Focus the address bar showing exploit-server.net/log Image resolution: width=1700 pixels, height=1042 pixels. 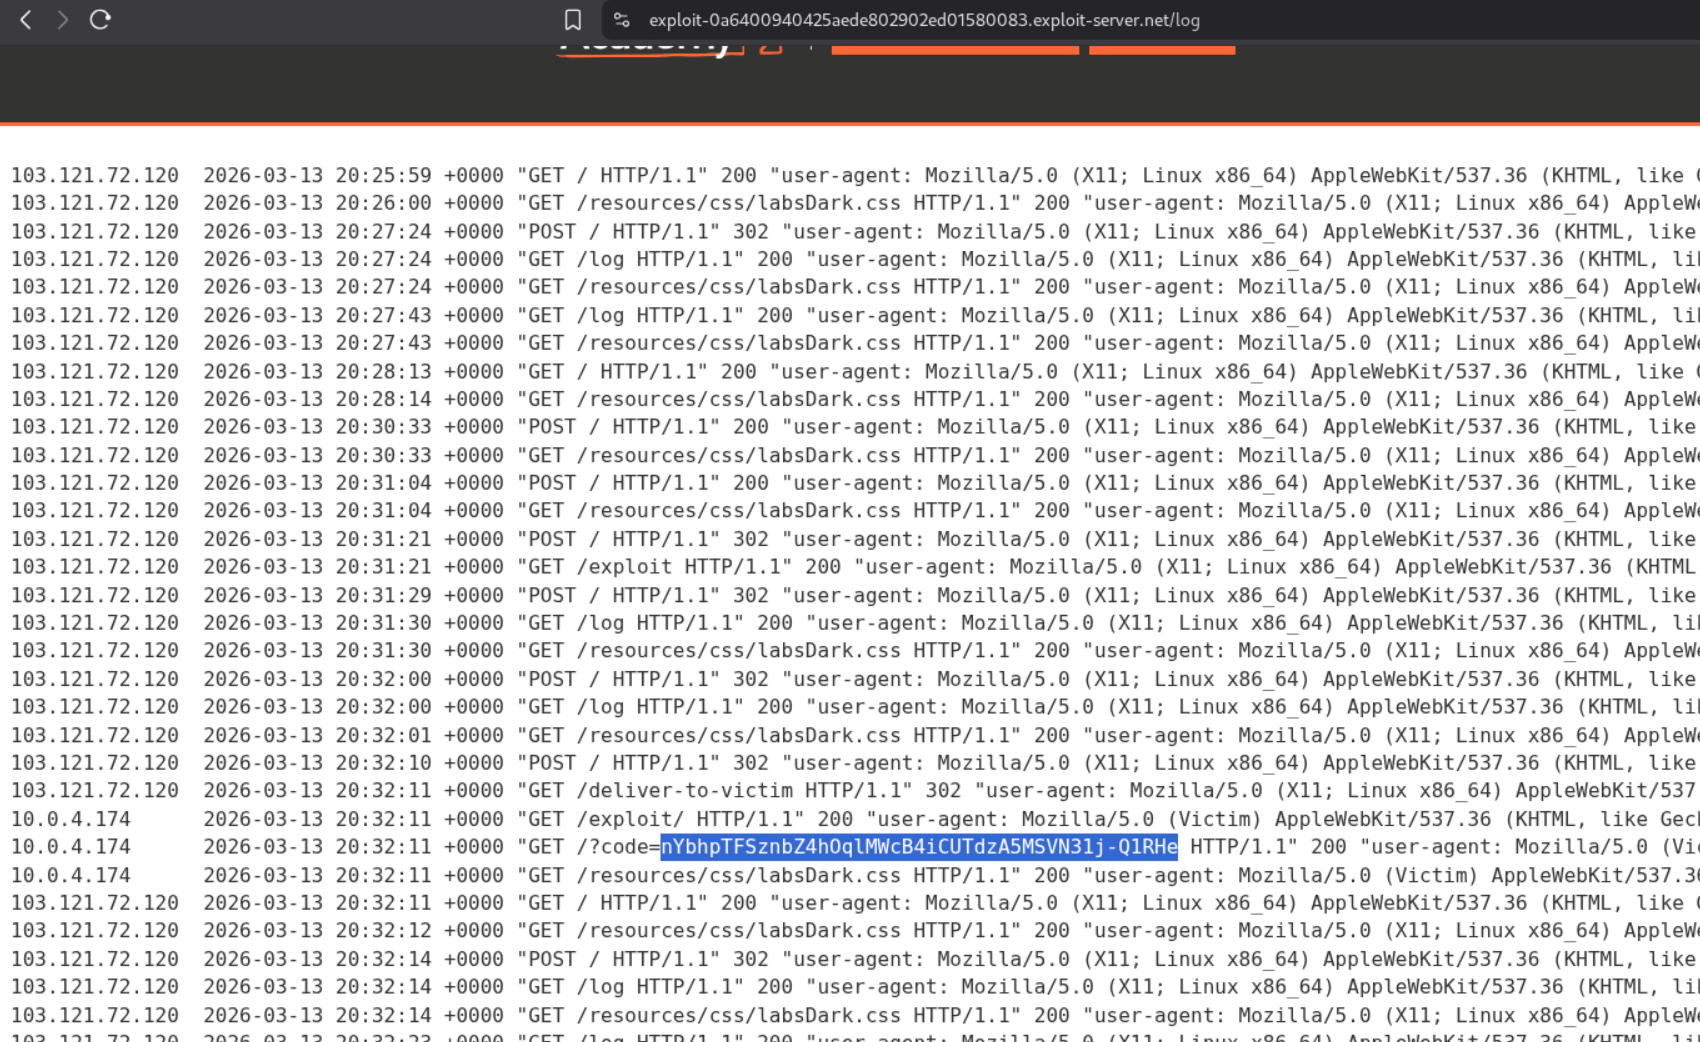pyautogui.click(x=923, y=20)
